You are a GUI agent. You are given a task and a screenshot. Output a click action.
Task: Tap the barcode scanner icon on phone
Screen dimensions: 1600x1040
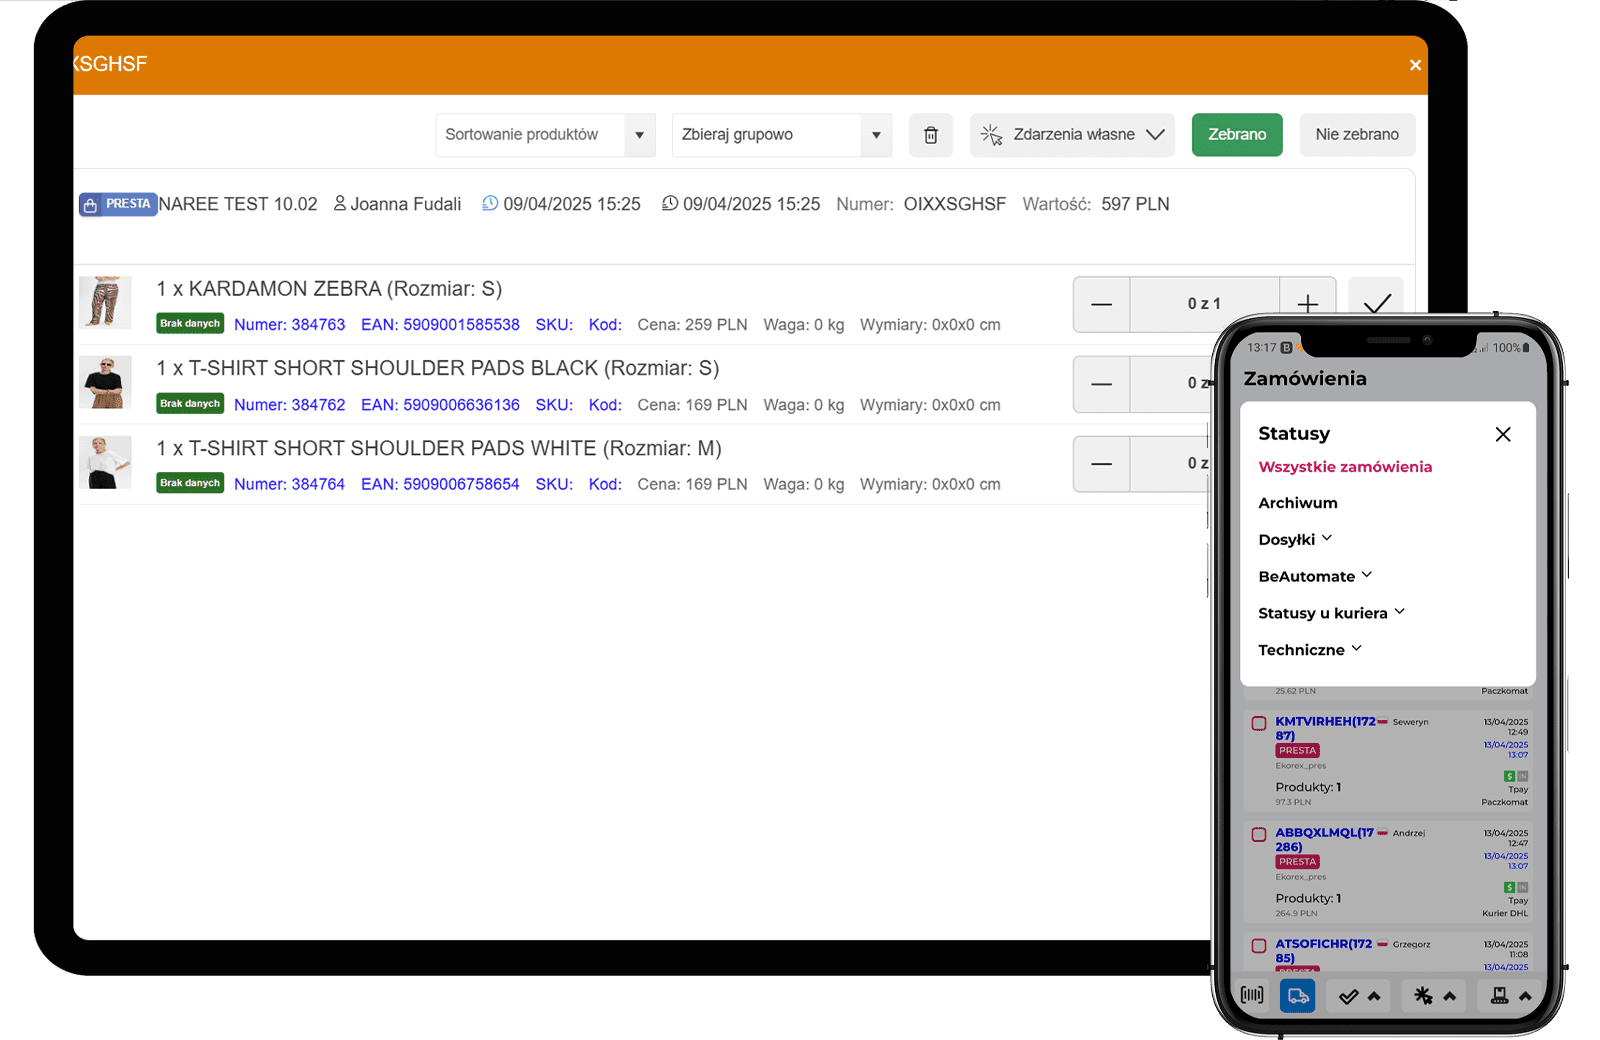coord(1251,995)
